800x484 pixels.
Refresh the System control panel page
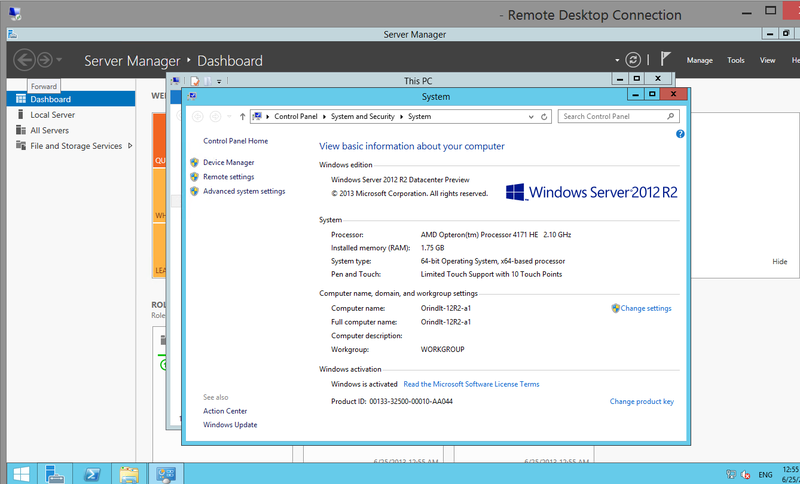(544, 117)
